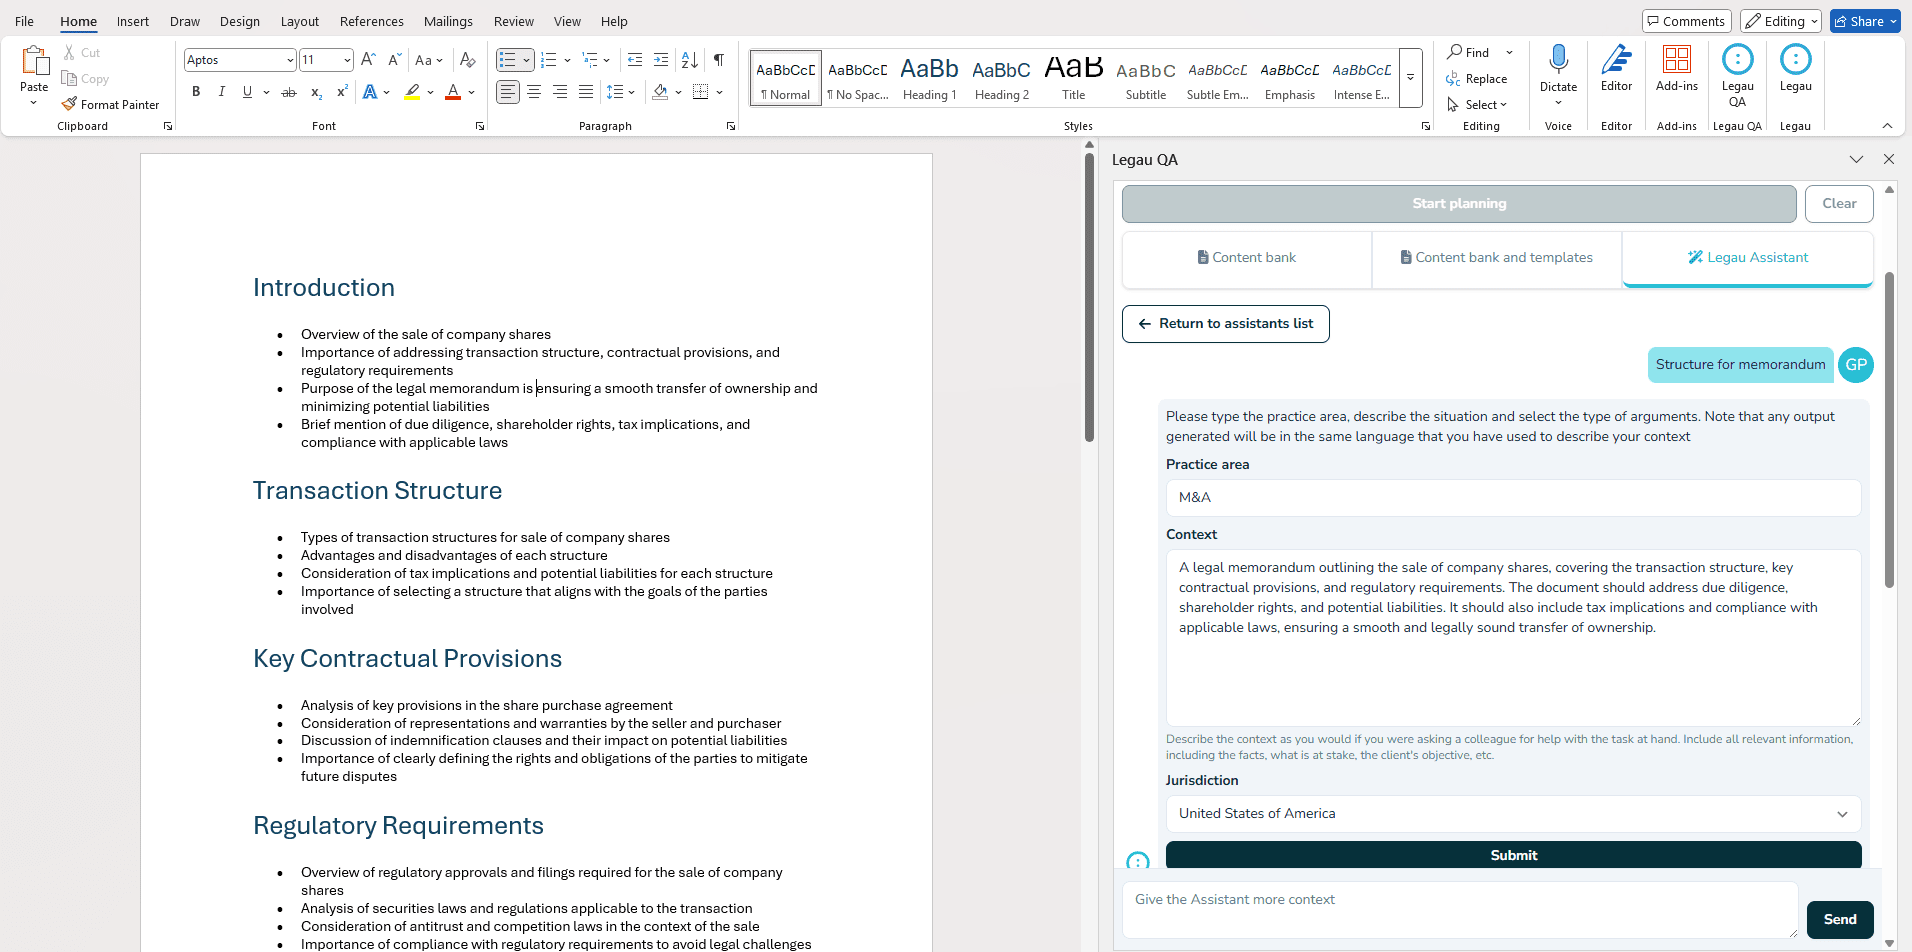The width and height of the screenshot is (1912, 952).
Task: Switch to Content bank and templates tab
Action: coord(1496,258)
